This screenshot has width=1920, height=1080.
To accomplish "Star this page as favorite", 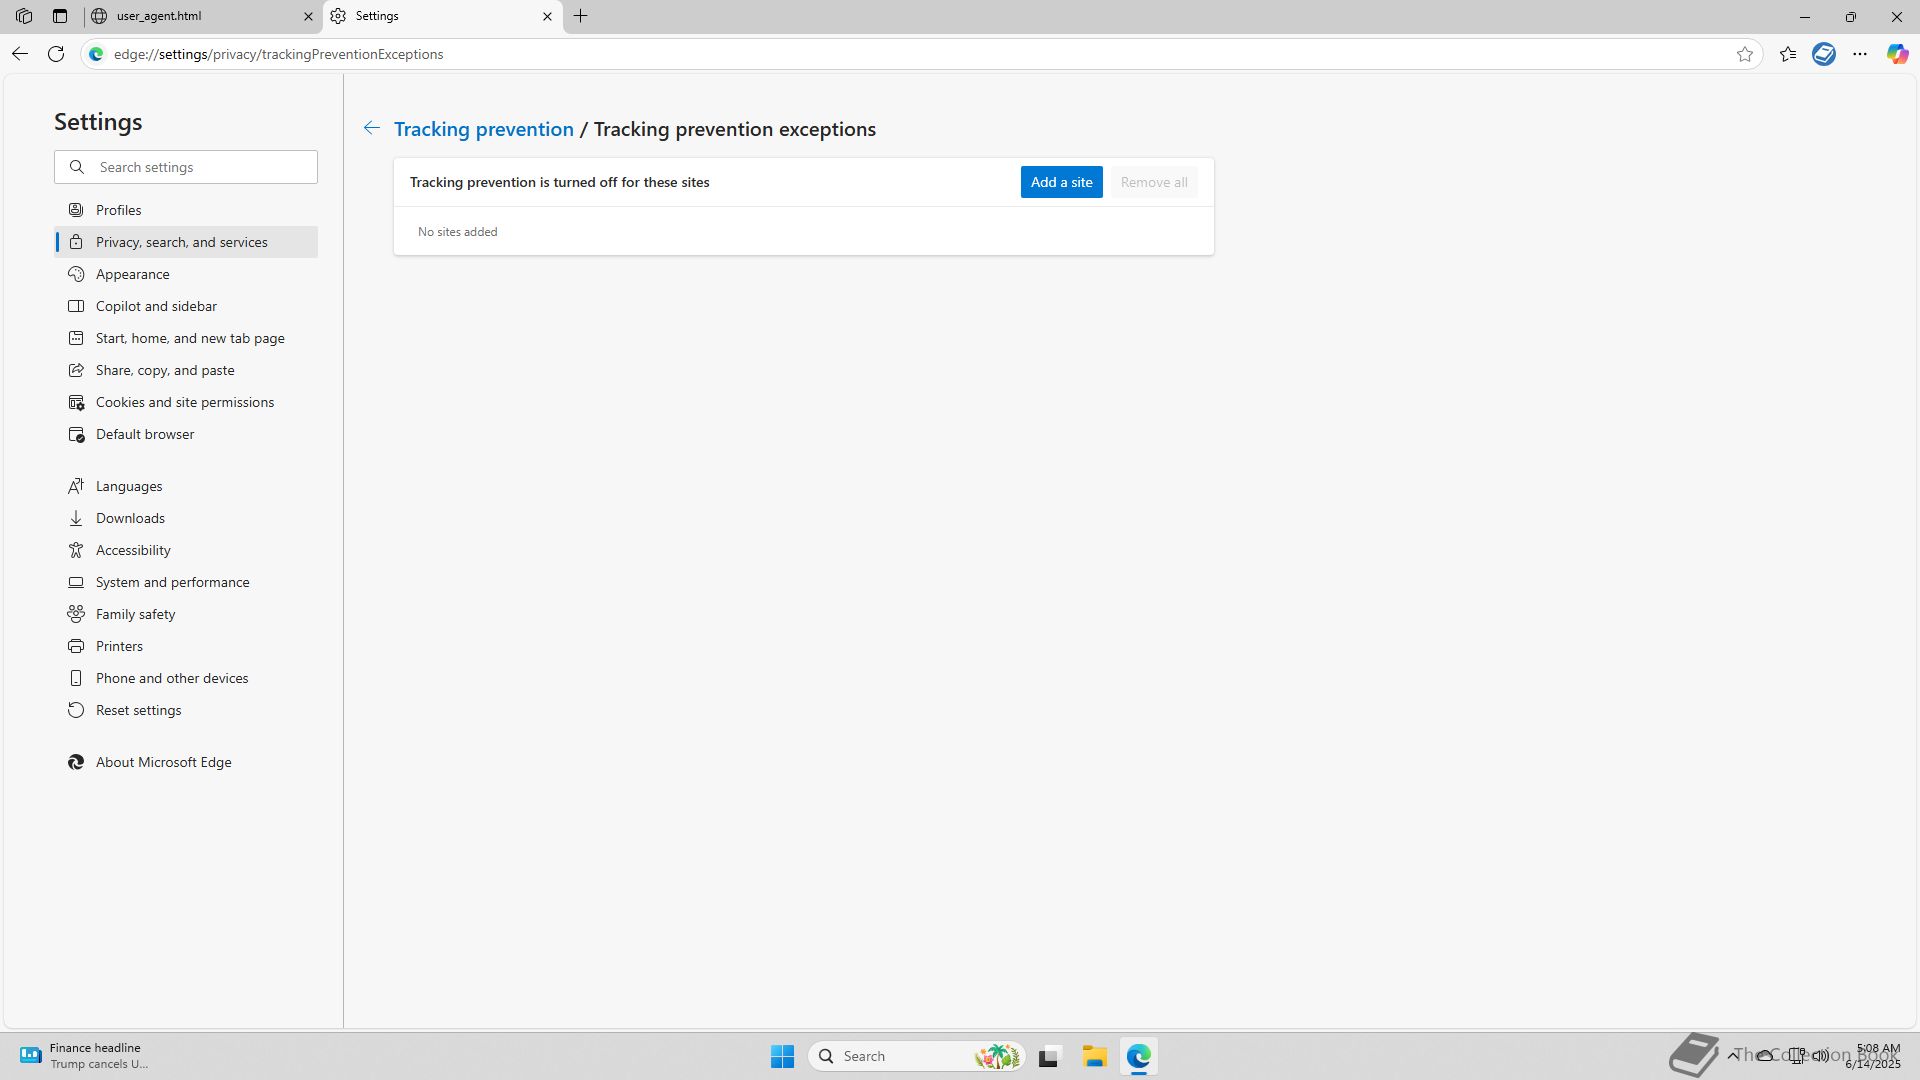I will [x=1745, y=54].
